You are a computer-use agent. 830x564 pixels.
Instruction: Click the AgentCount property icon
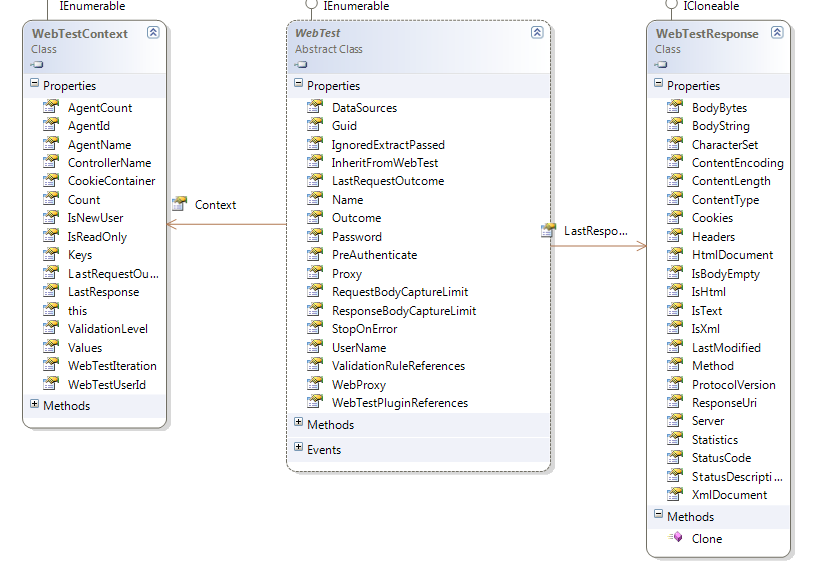pyautogui.click(x=51, y=107)
